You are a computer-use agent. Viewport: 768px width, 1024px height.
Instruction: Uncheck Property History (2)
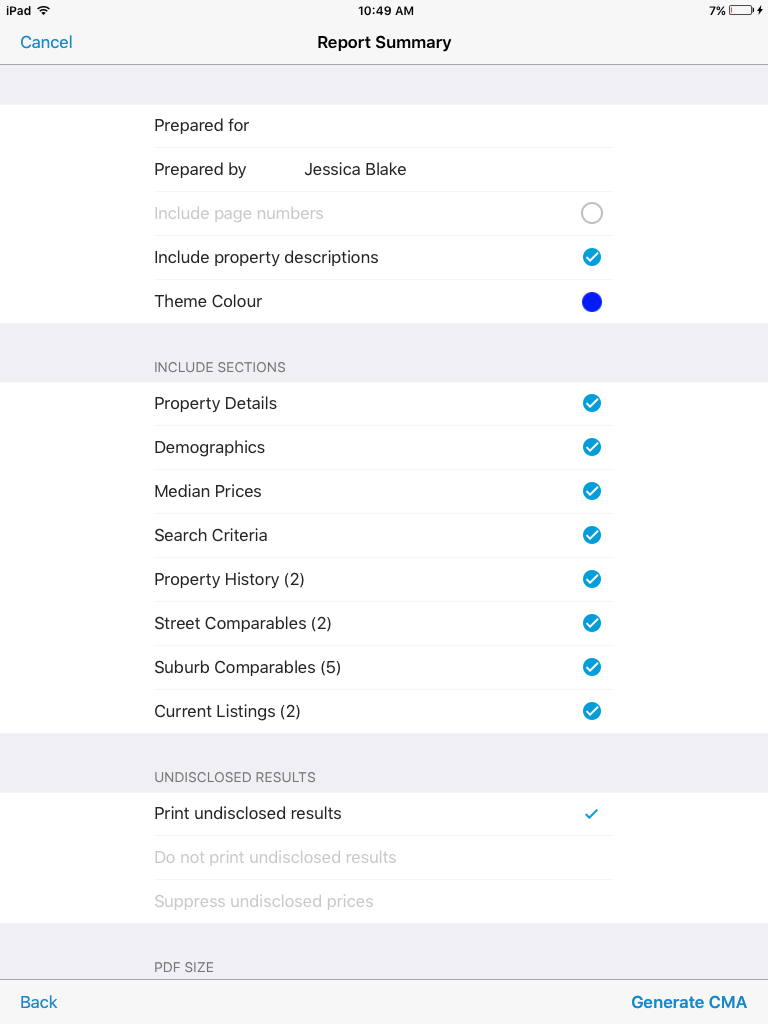click(592, 579)
